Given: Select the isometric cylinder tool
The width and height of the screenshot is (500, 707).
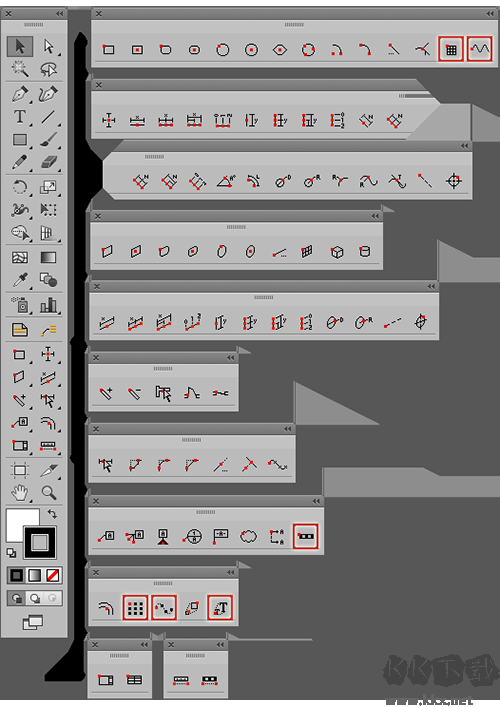Looking at the screenshot, I should tap(365, 252).
